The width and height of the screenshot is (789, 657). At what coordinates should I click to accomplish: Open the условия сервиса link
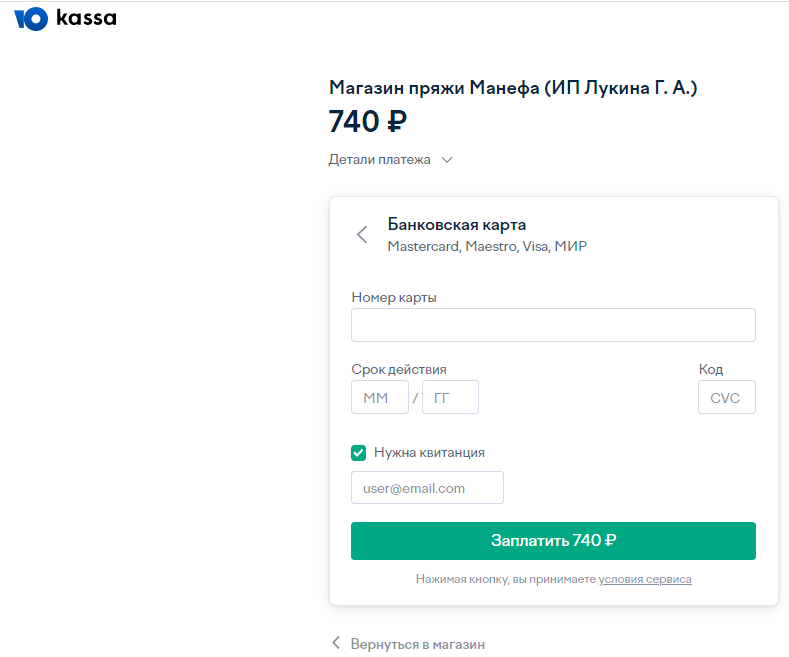coord(645,579)
